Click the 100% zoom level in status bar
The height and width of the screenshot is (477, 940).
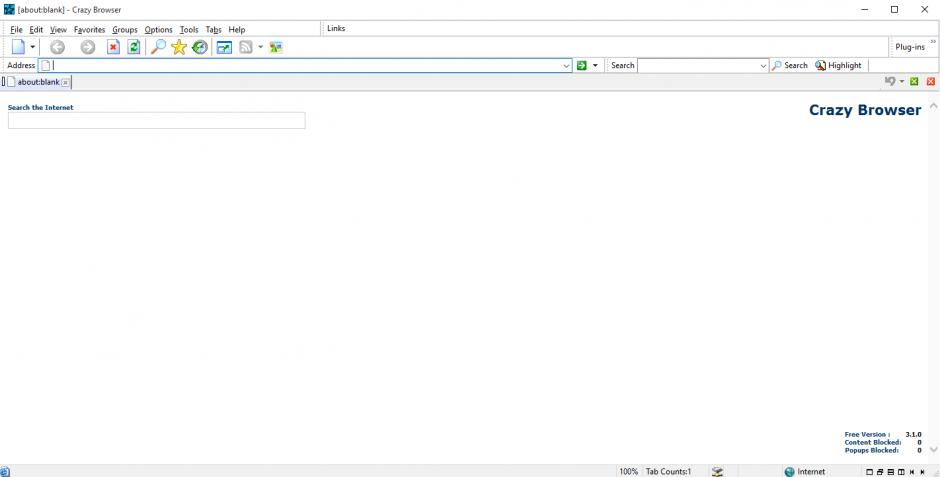click(628, 472)
